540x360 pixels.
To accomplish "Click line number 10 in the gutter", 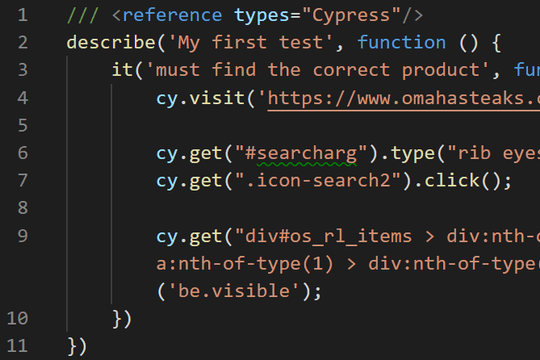I will pyautogui.click(x=17, y=319).
